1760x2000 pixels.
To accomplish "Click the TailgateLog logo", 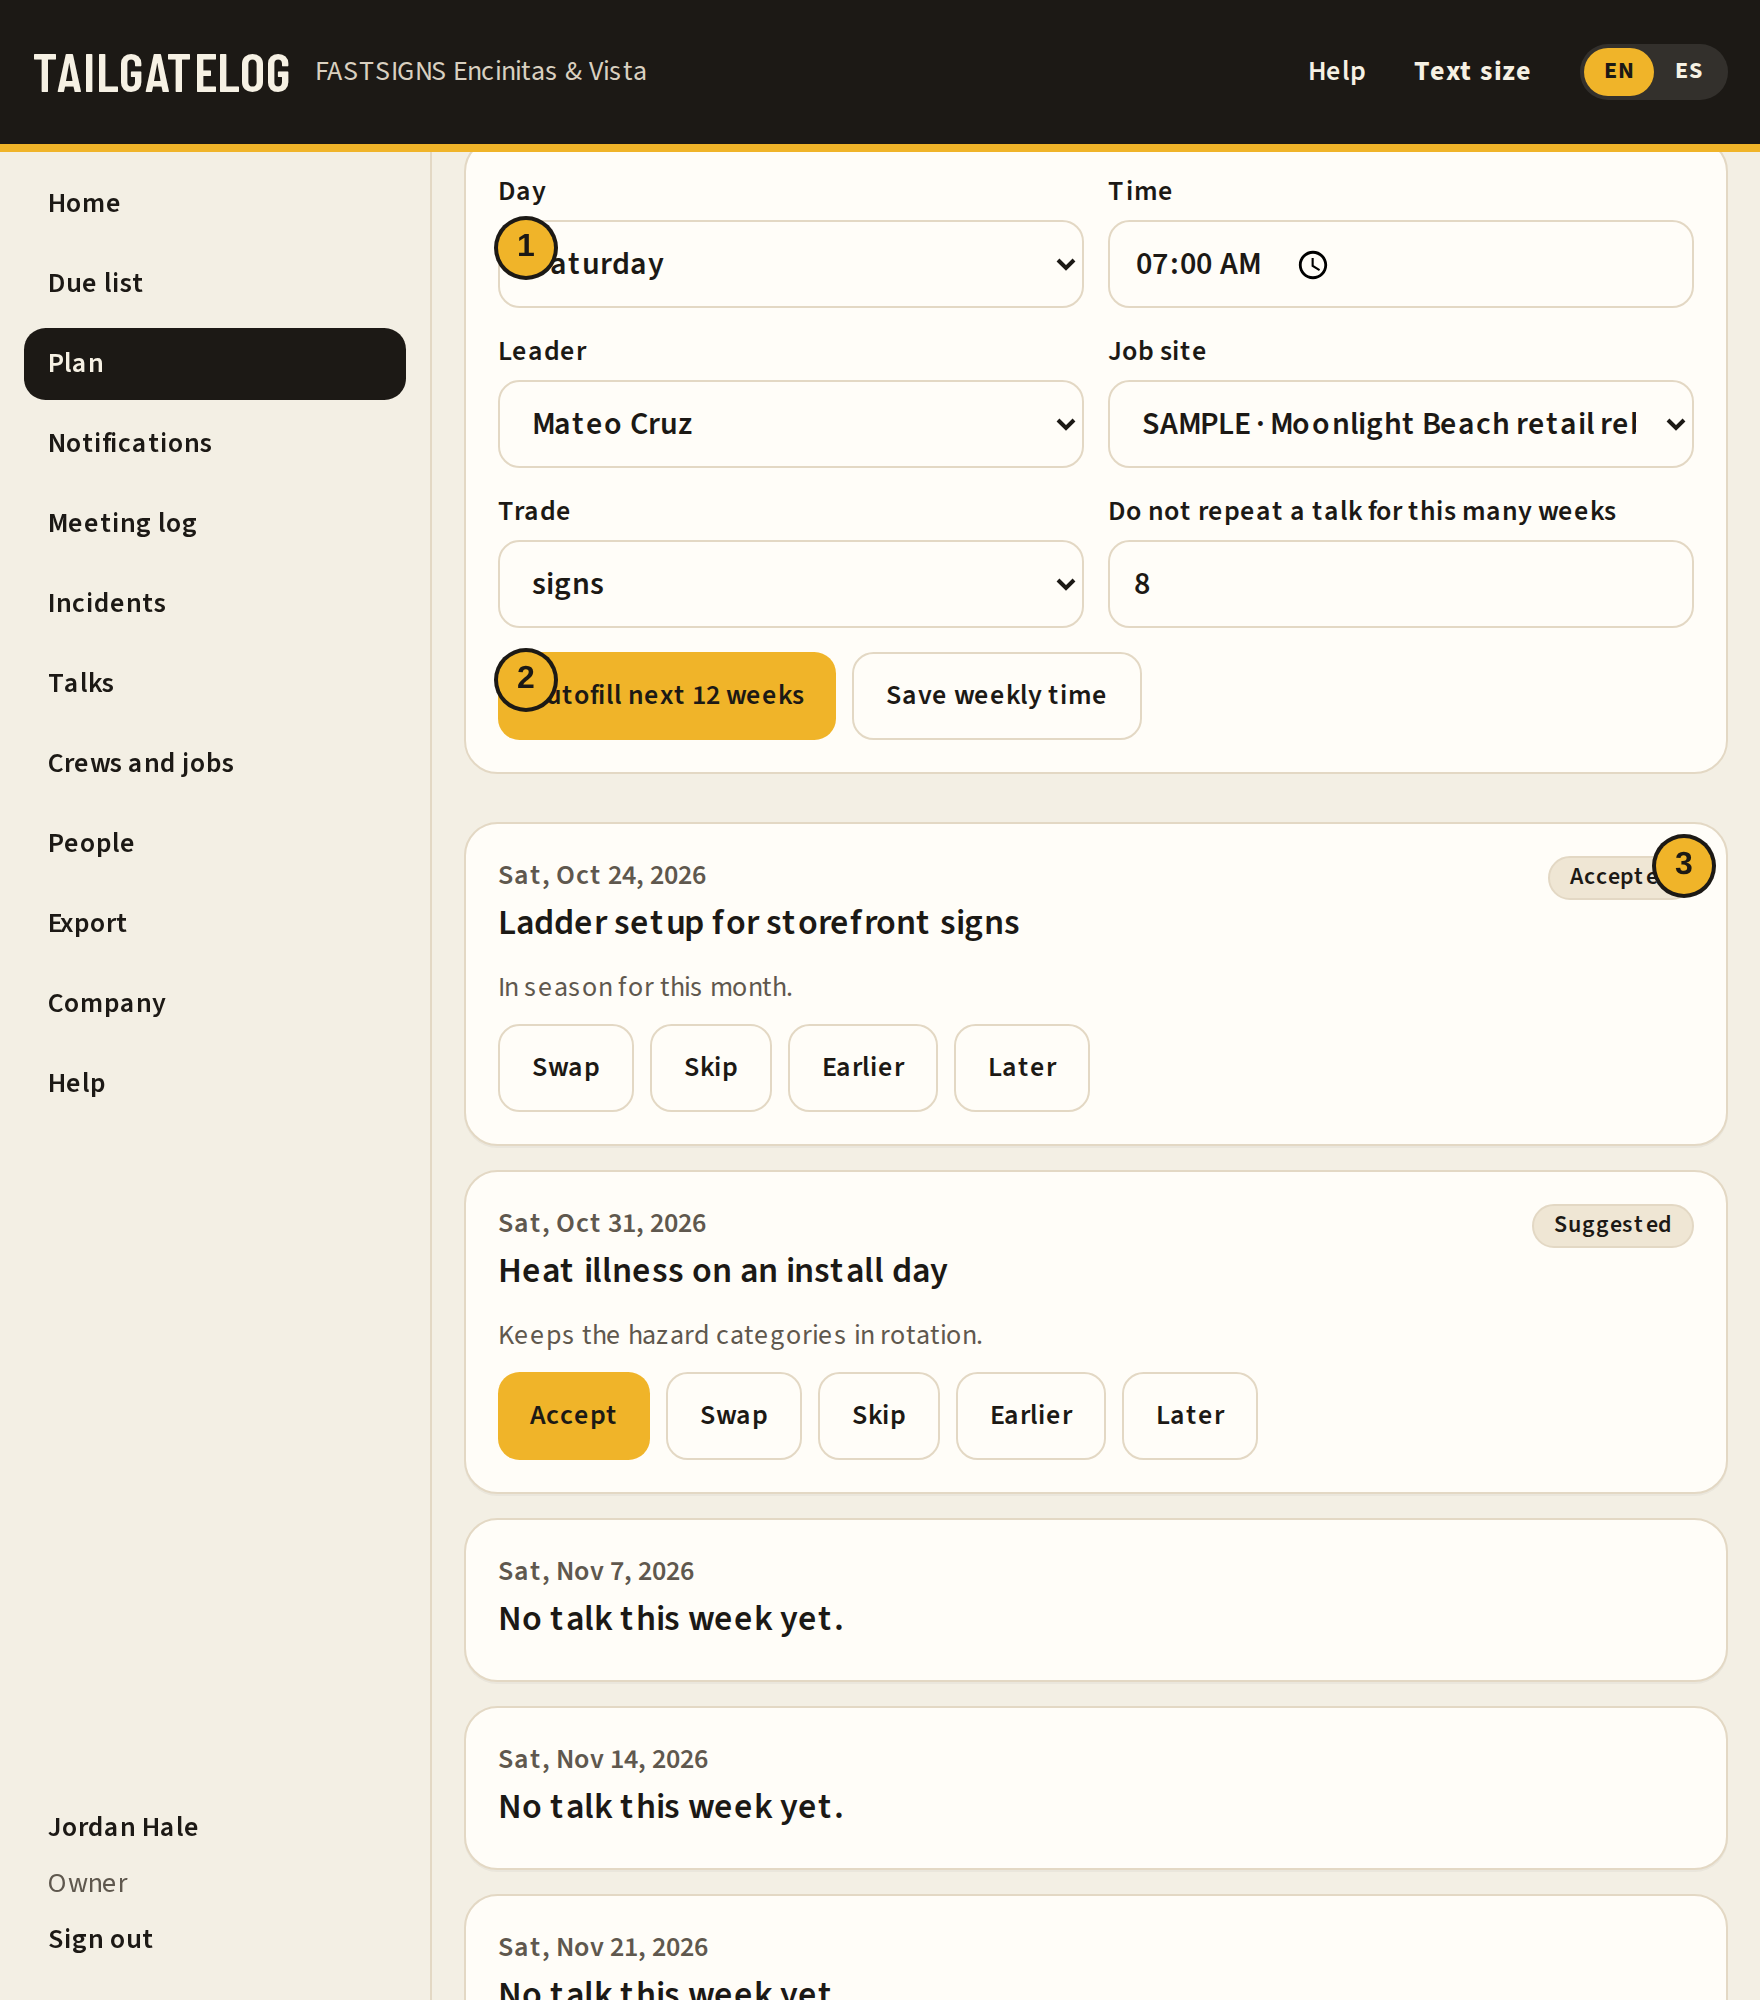I will 162,74.
